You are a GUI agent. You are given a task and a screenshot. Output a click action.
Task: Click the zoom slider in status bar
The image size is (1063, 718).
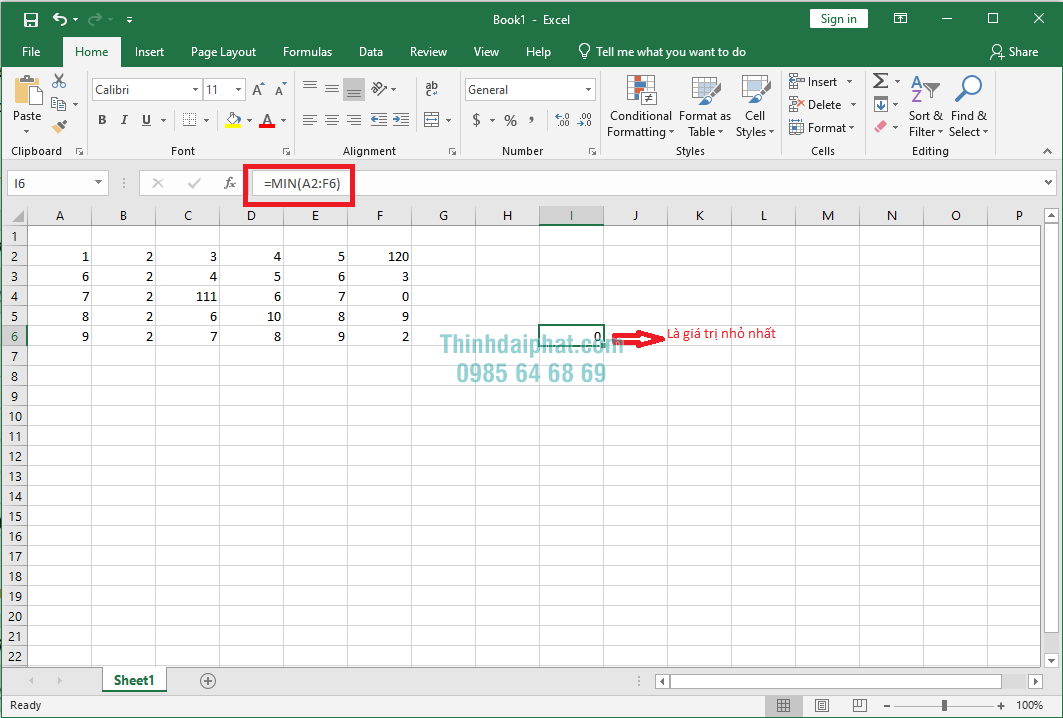tap(944, 705)
